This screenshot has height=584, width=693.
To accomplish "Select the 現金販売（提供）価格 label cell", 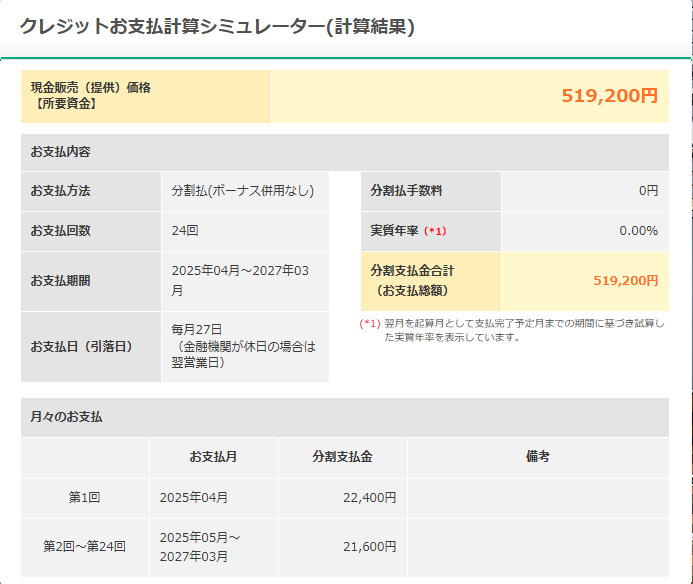I will [x=146, y=96].
